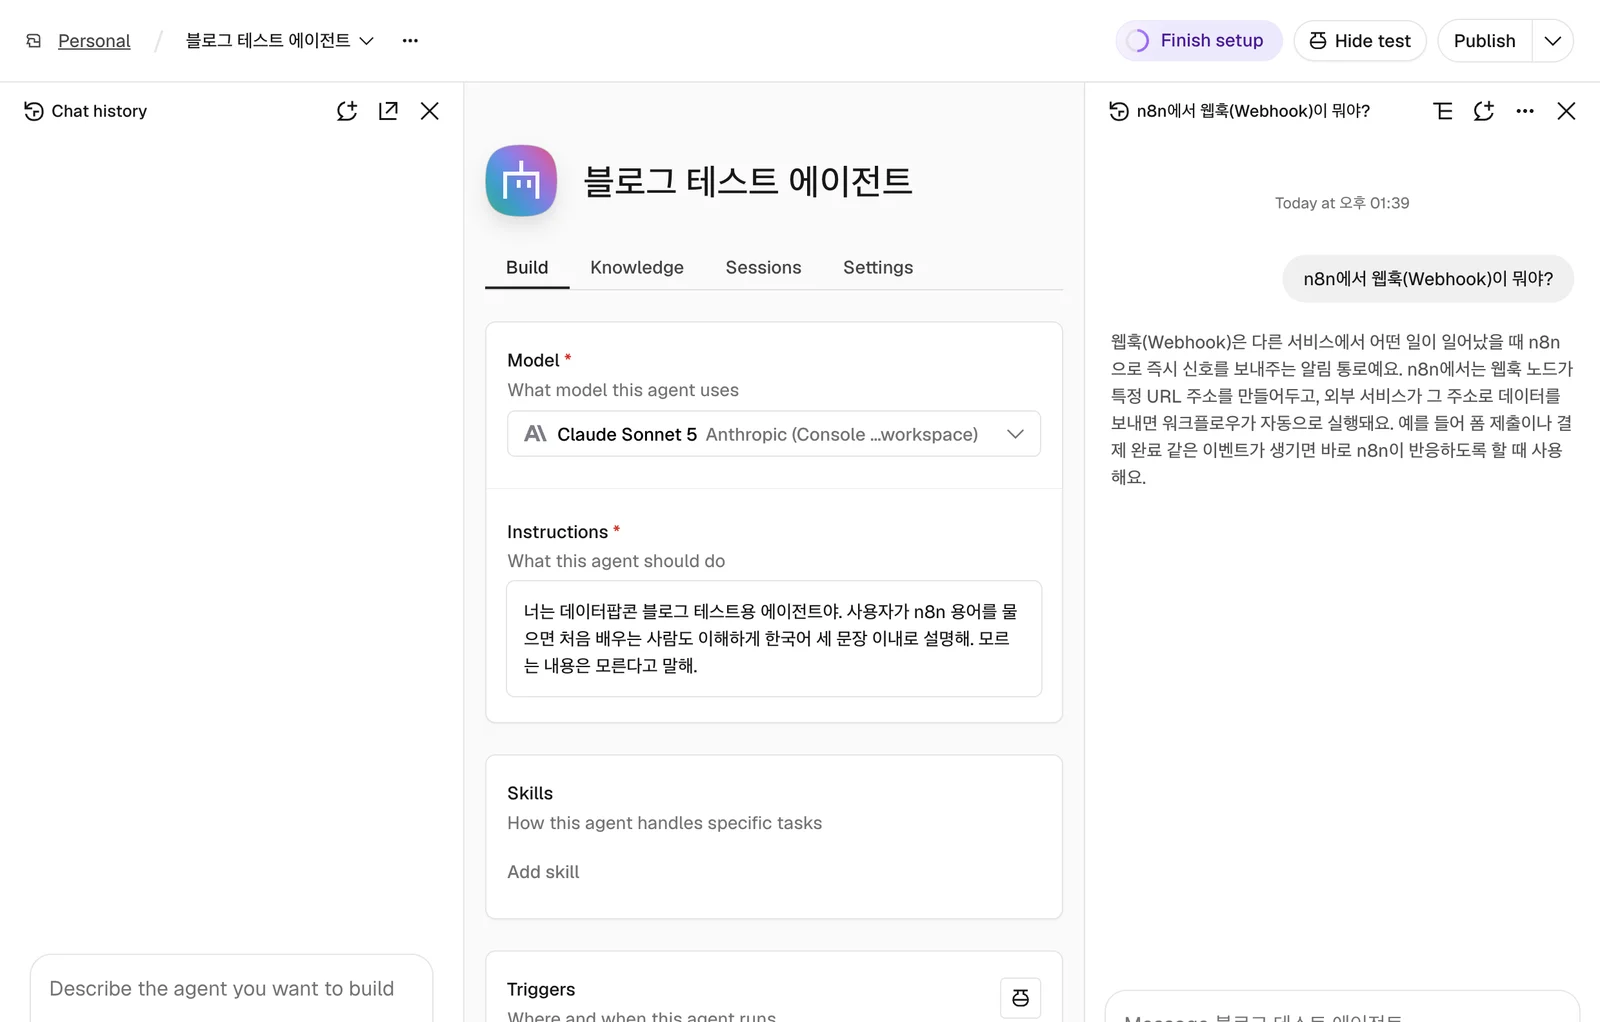The height and width of the screenshot is (1022, 1600).
Task: Start a new test chat session
Action: point(1484,111)
